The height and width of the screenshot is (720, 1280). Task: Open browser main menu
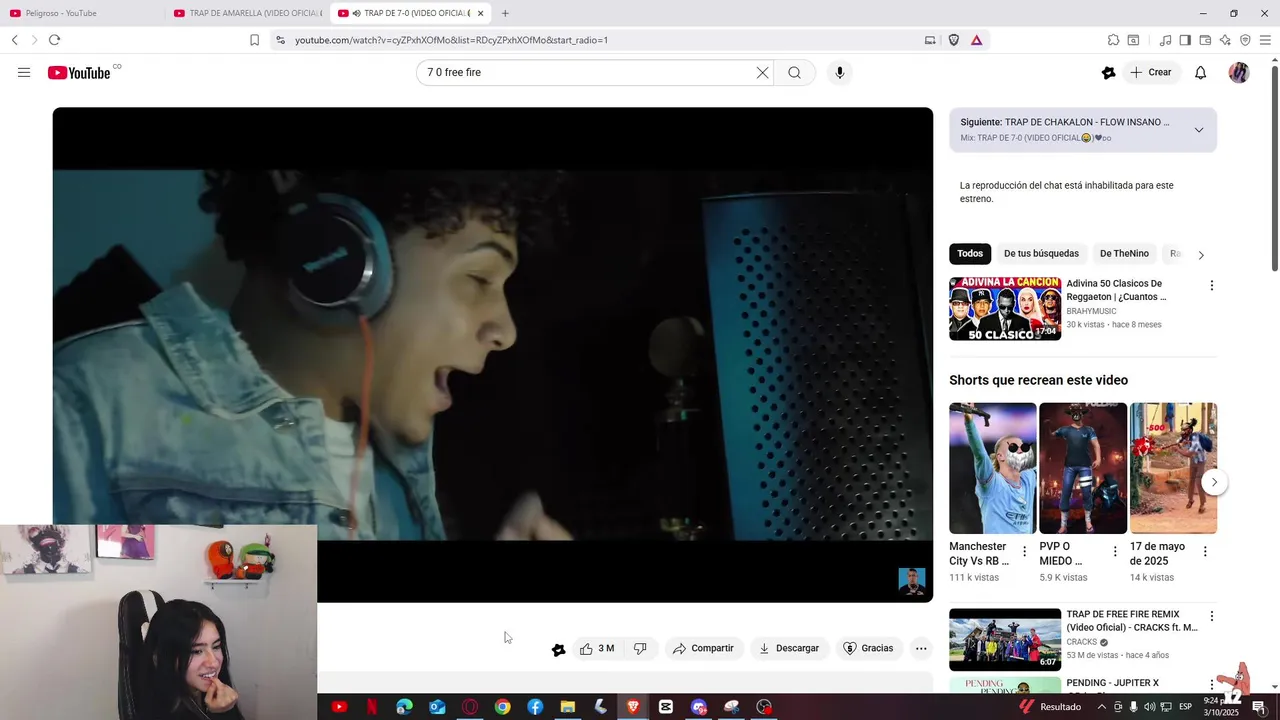tap(1266, 40)
